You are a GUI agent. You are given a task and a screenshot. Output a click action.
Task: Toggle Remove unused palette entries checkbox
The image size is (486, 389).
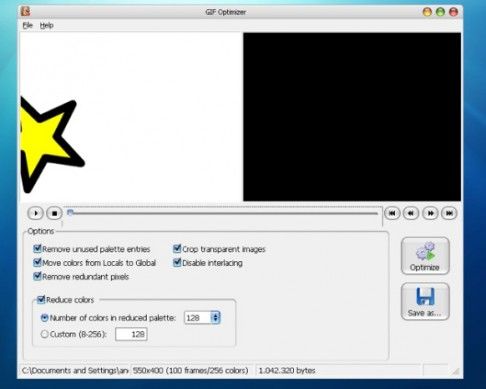click(37, 249)
